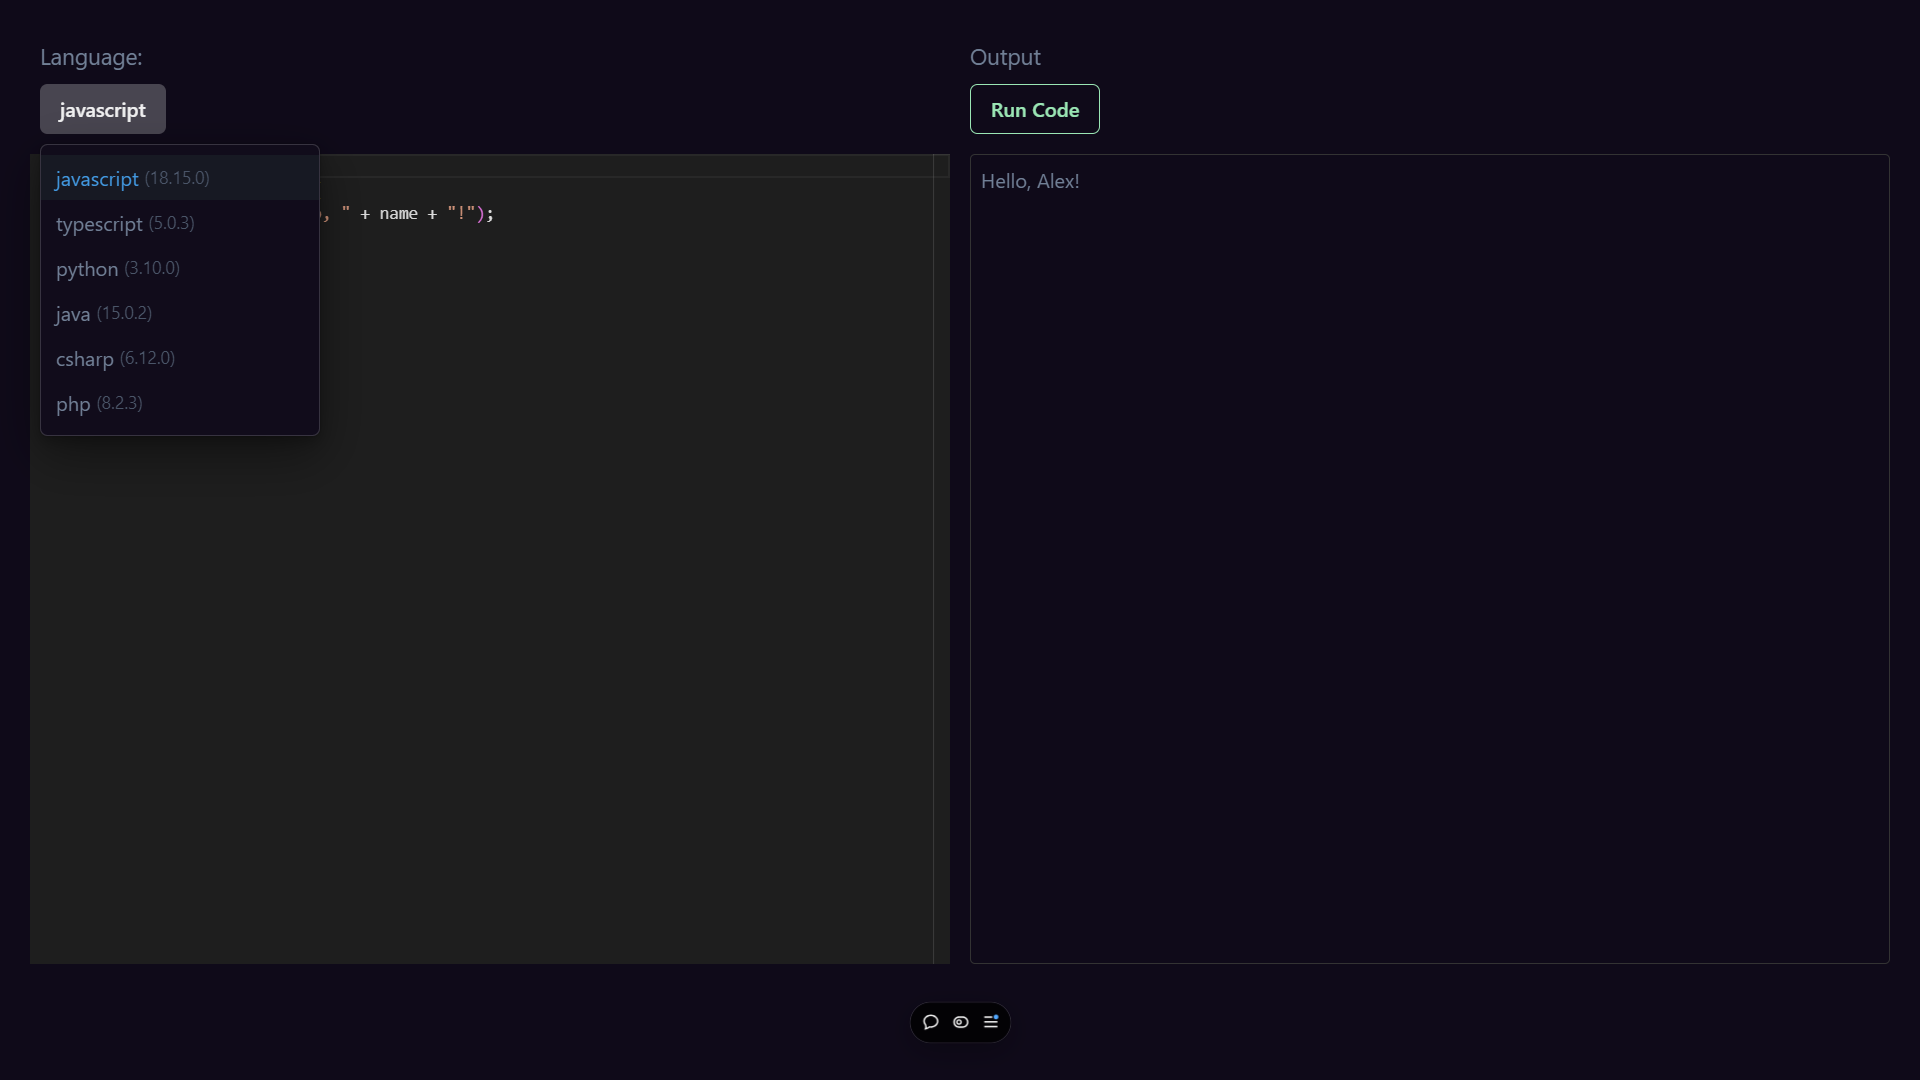Click the Output heading label
The width and height of the screenshot is (1920, 1080).
(1005, 57)
